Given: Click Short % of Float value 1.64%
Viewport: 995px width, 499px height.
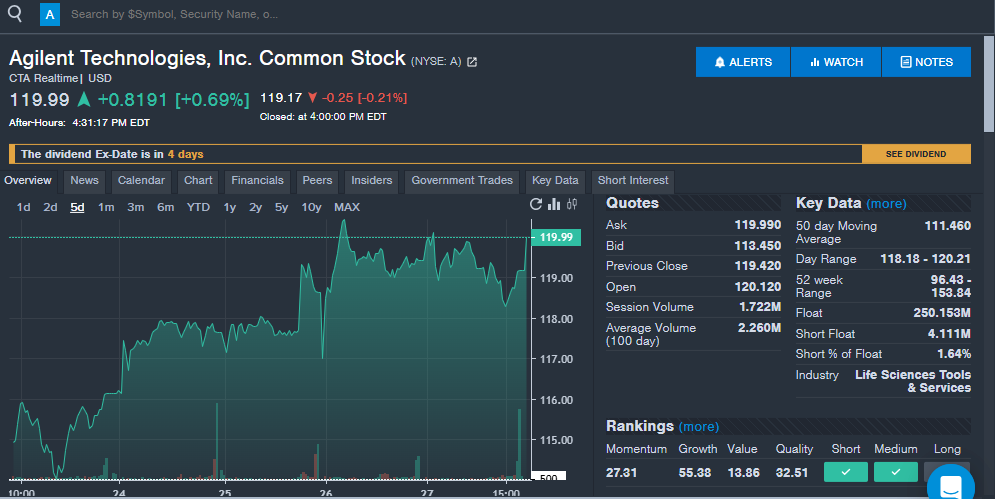Looking at the screenshot, I should coord(954,354).
